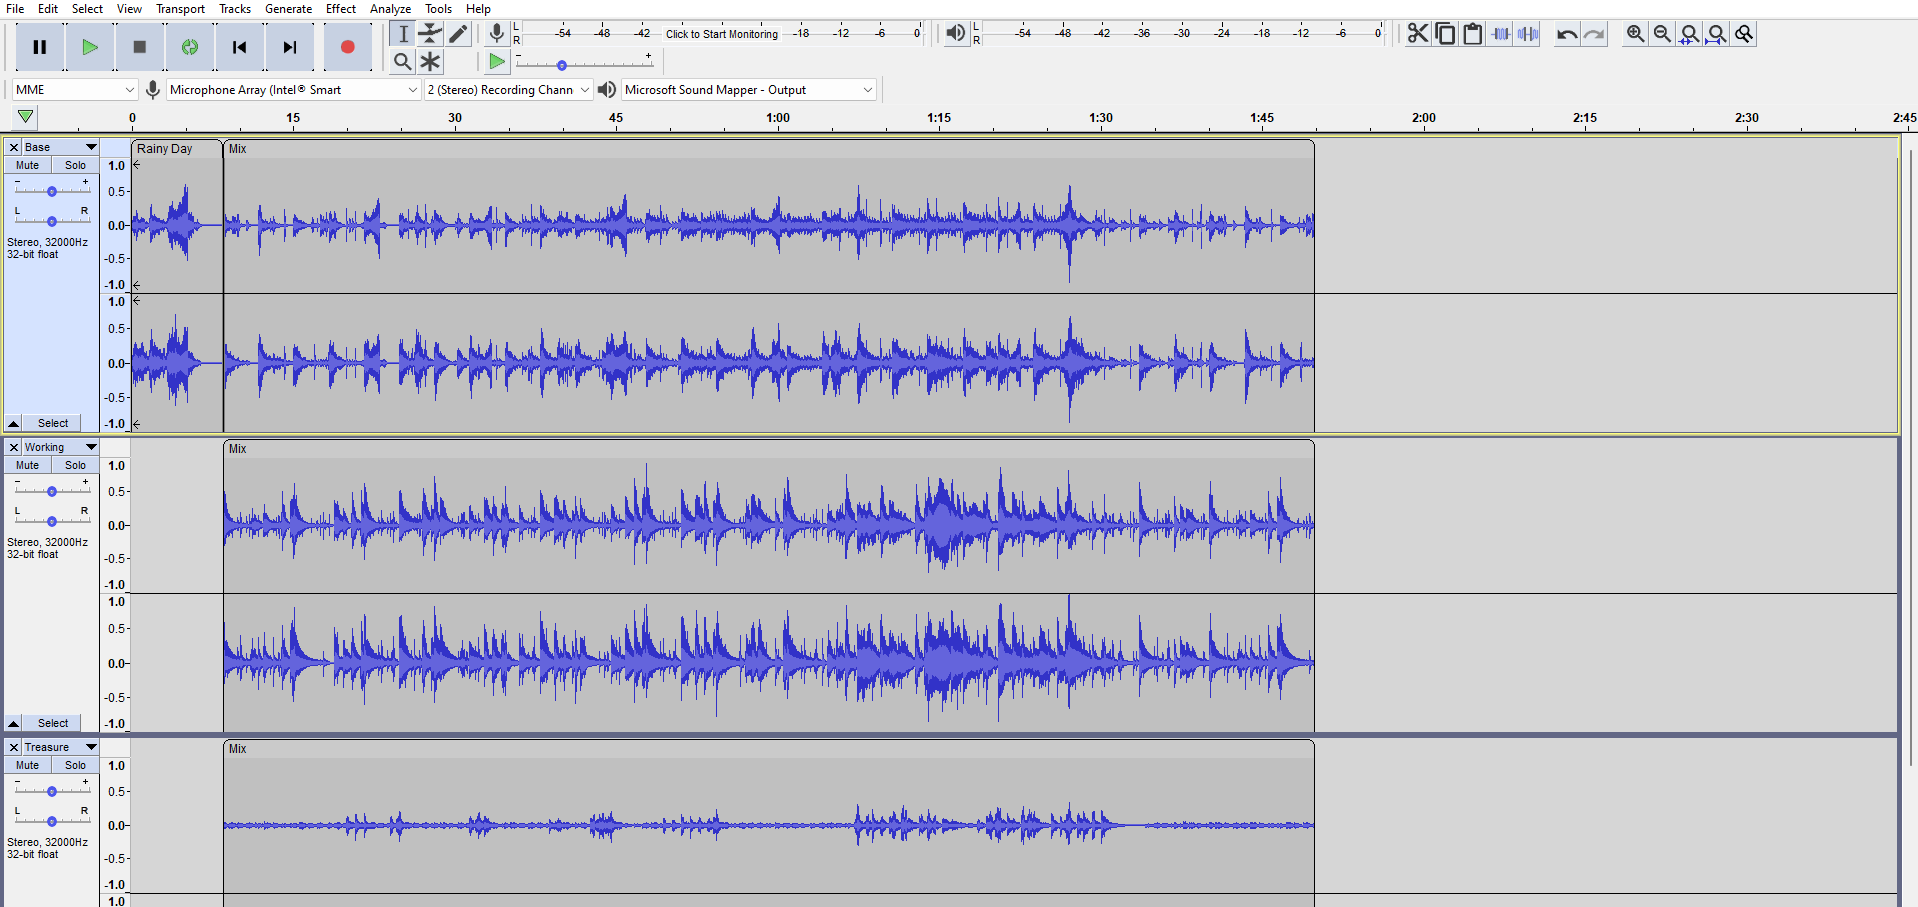Click Fit selection to width icon

pos(1689,33)
